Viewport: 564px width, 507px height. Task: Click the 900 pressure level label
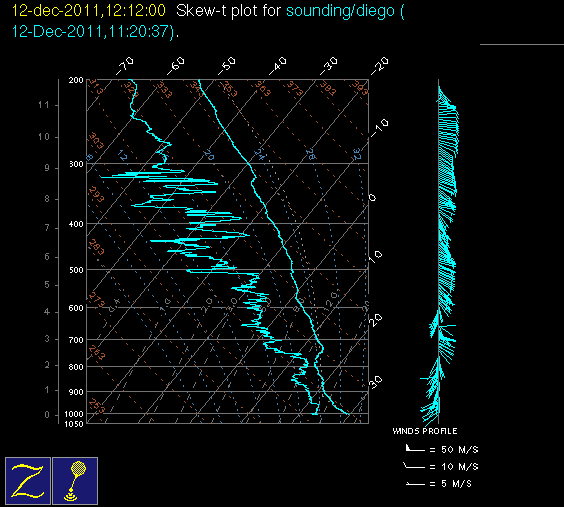[76, 392]
